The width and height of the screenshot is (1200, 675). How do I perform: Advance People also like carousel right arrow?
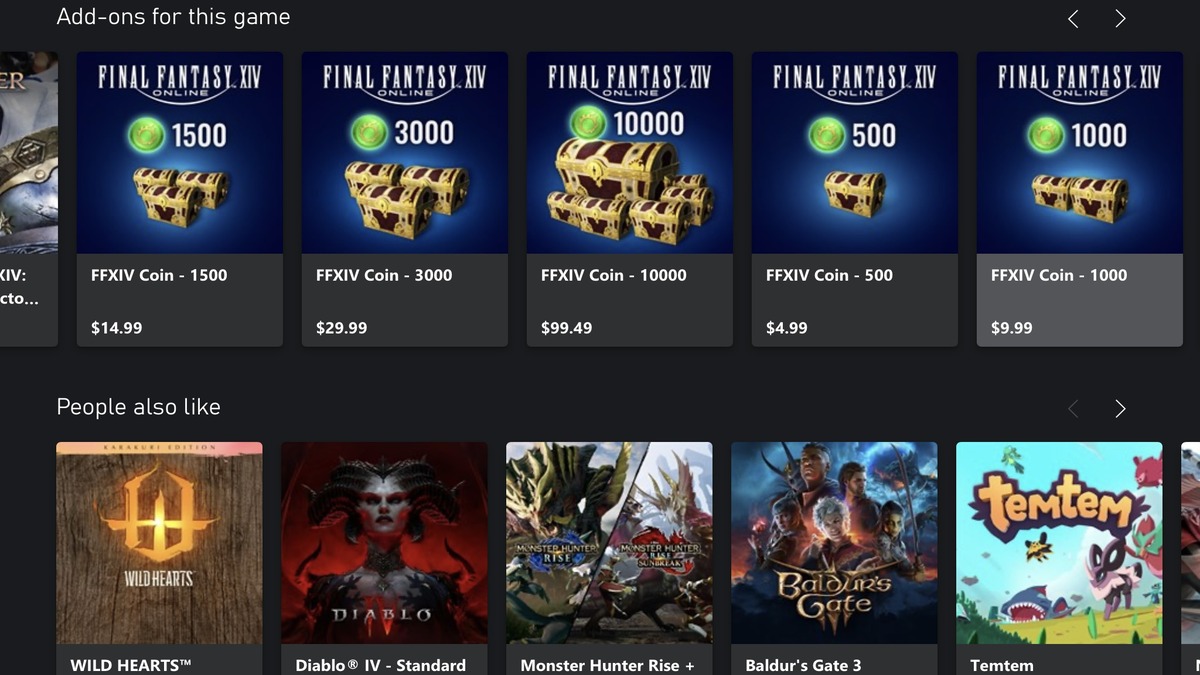click(x=1120, y=409)
